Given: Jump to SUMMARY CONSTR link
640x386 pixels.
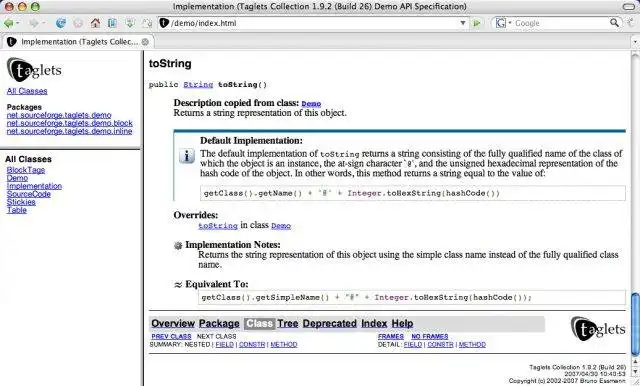Looking at the screenshot, I should [252, 345].
